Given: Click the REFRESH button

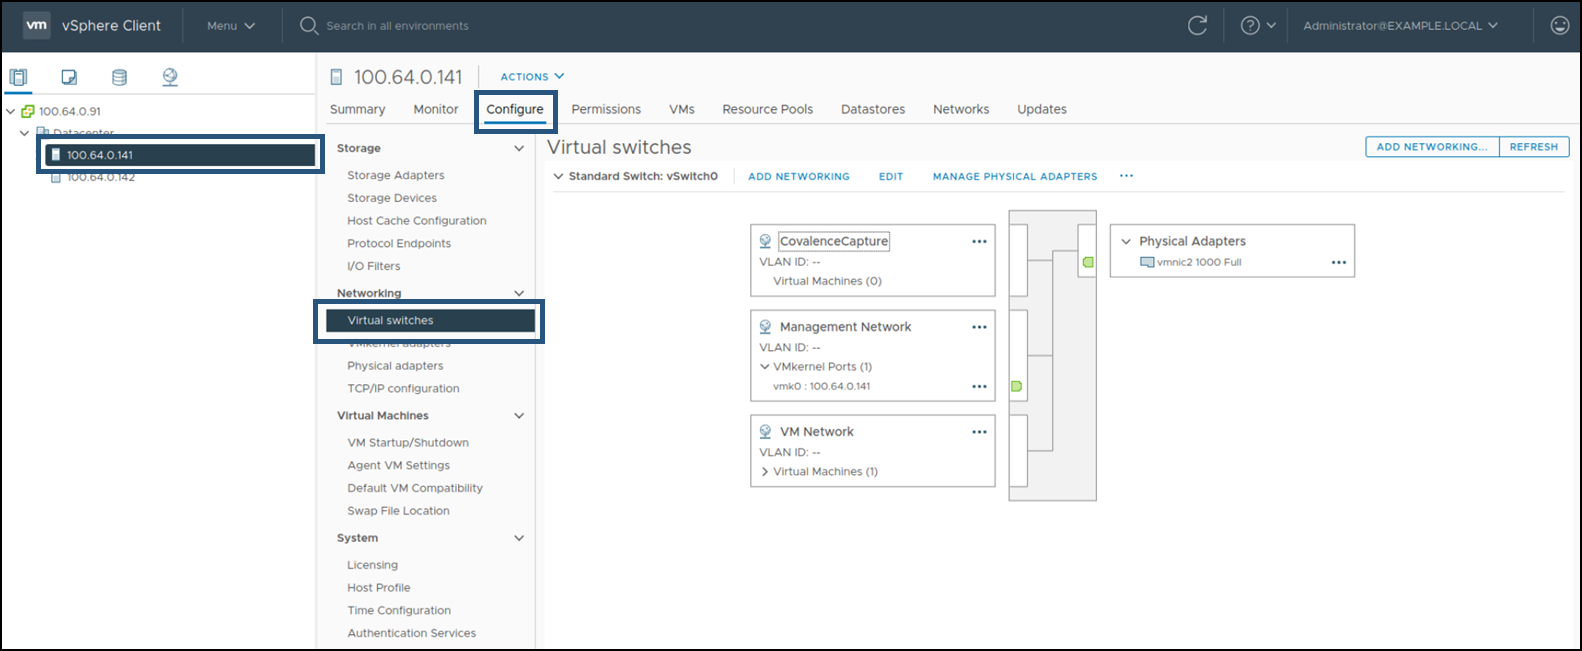Looking at the screenshot, I should [x=1534, y=147].
